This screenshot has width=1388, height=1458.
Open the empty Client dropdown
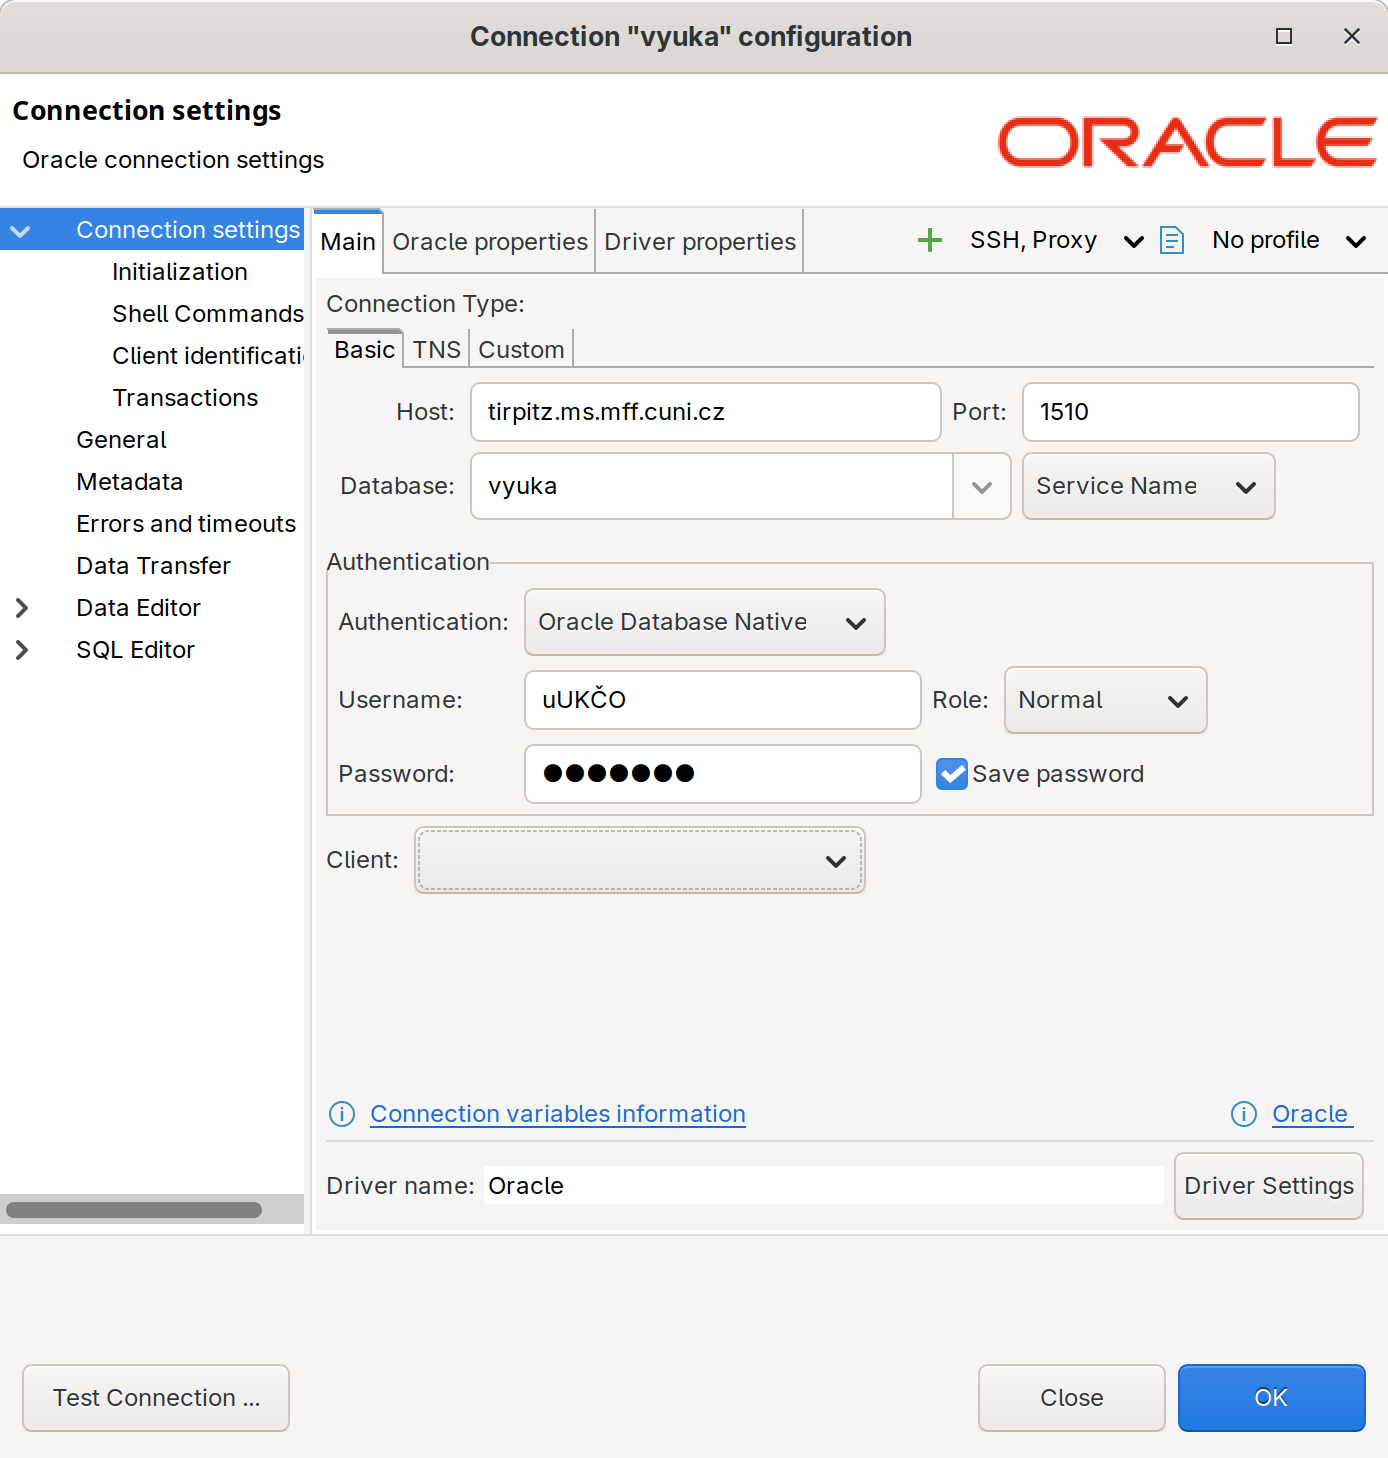click(639, 860)
